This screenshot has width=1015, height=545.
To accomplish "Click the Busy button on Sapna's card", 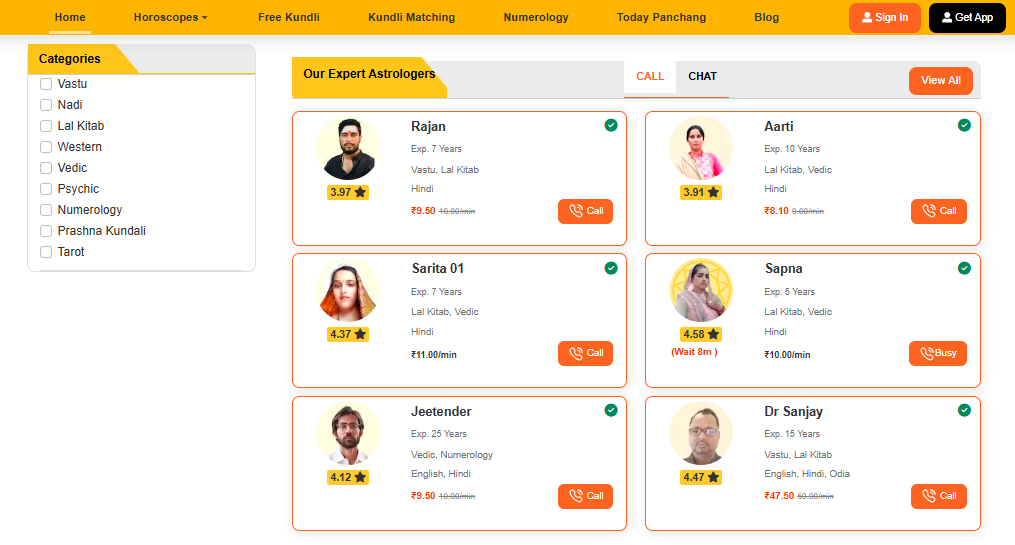I will (938, 353).
